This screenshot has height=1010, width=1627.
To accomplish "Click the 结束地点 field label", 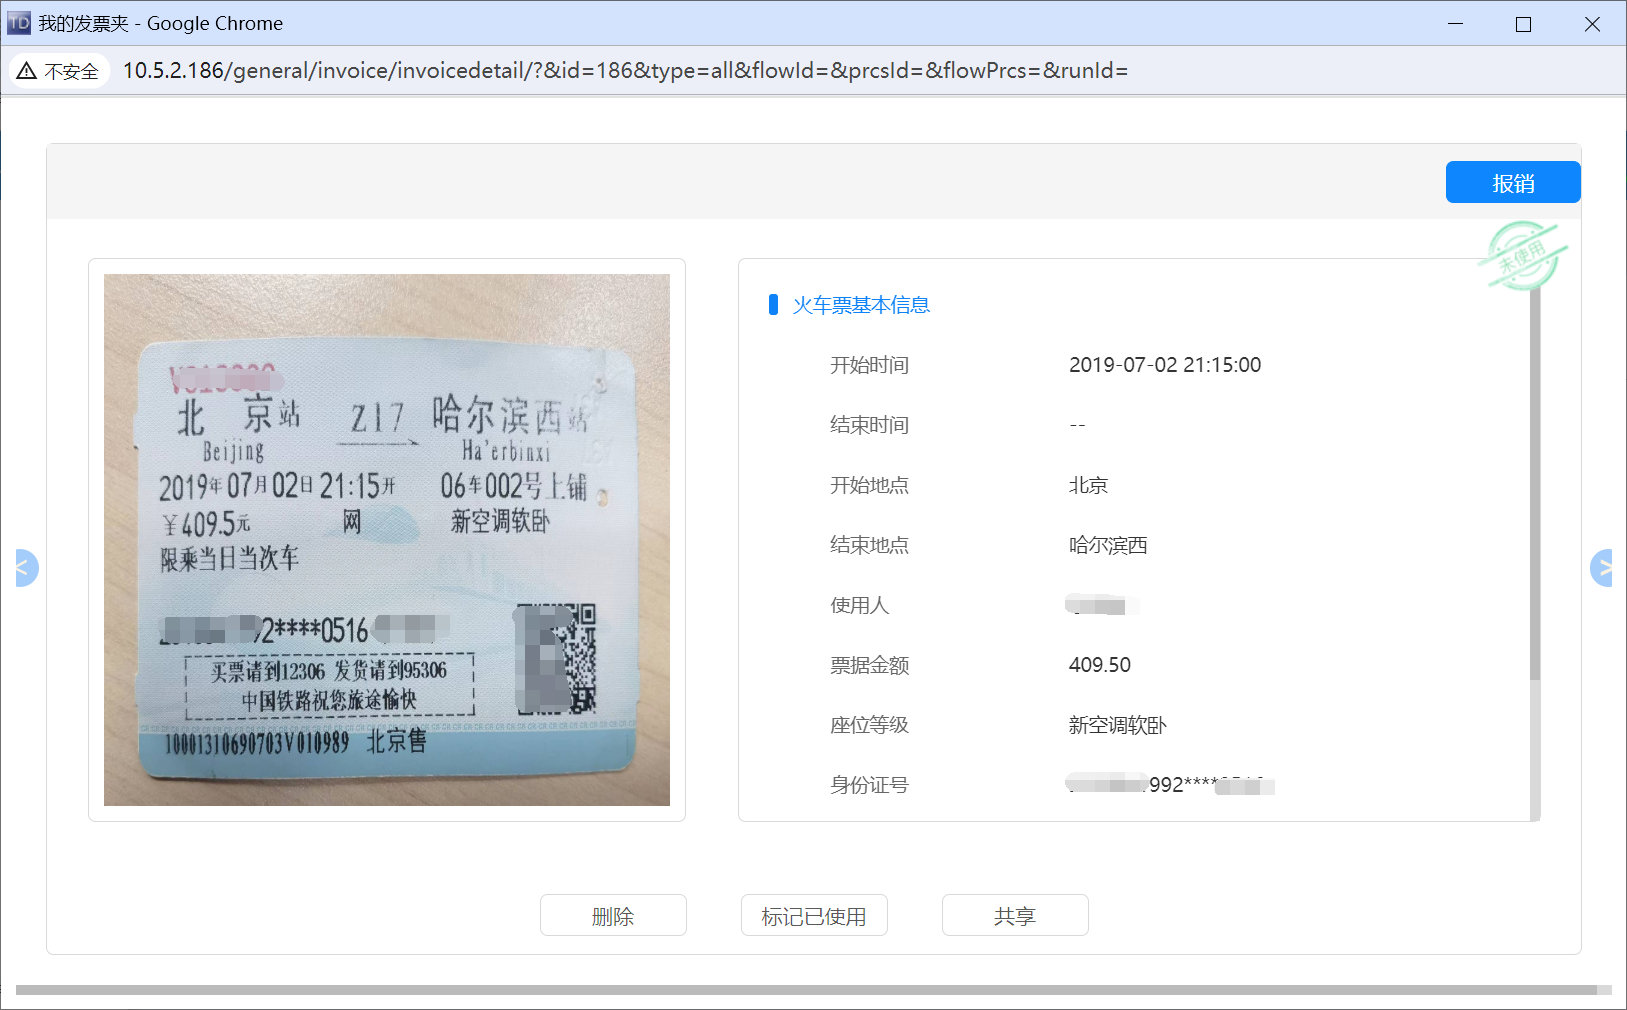I will click(869, 545).
